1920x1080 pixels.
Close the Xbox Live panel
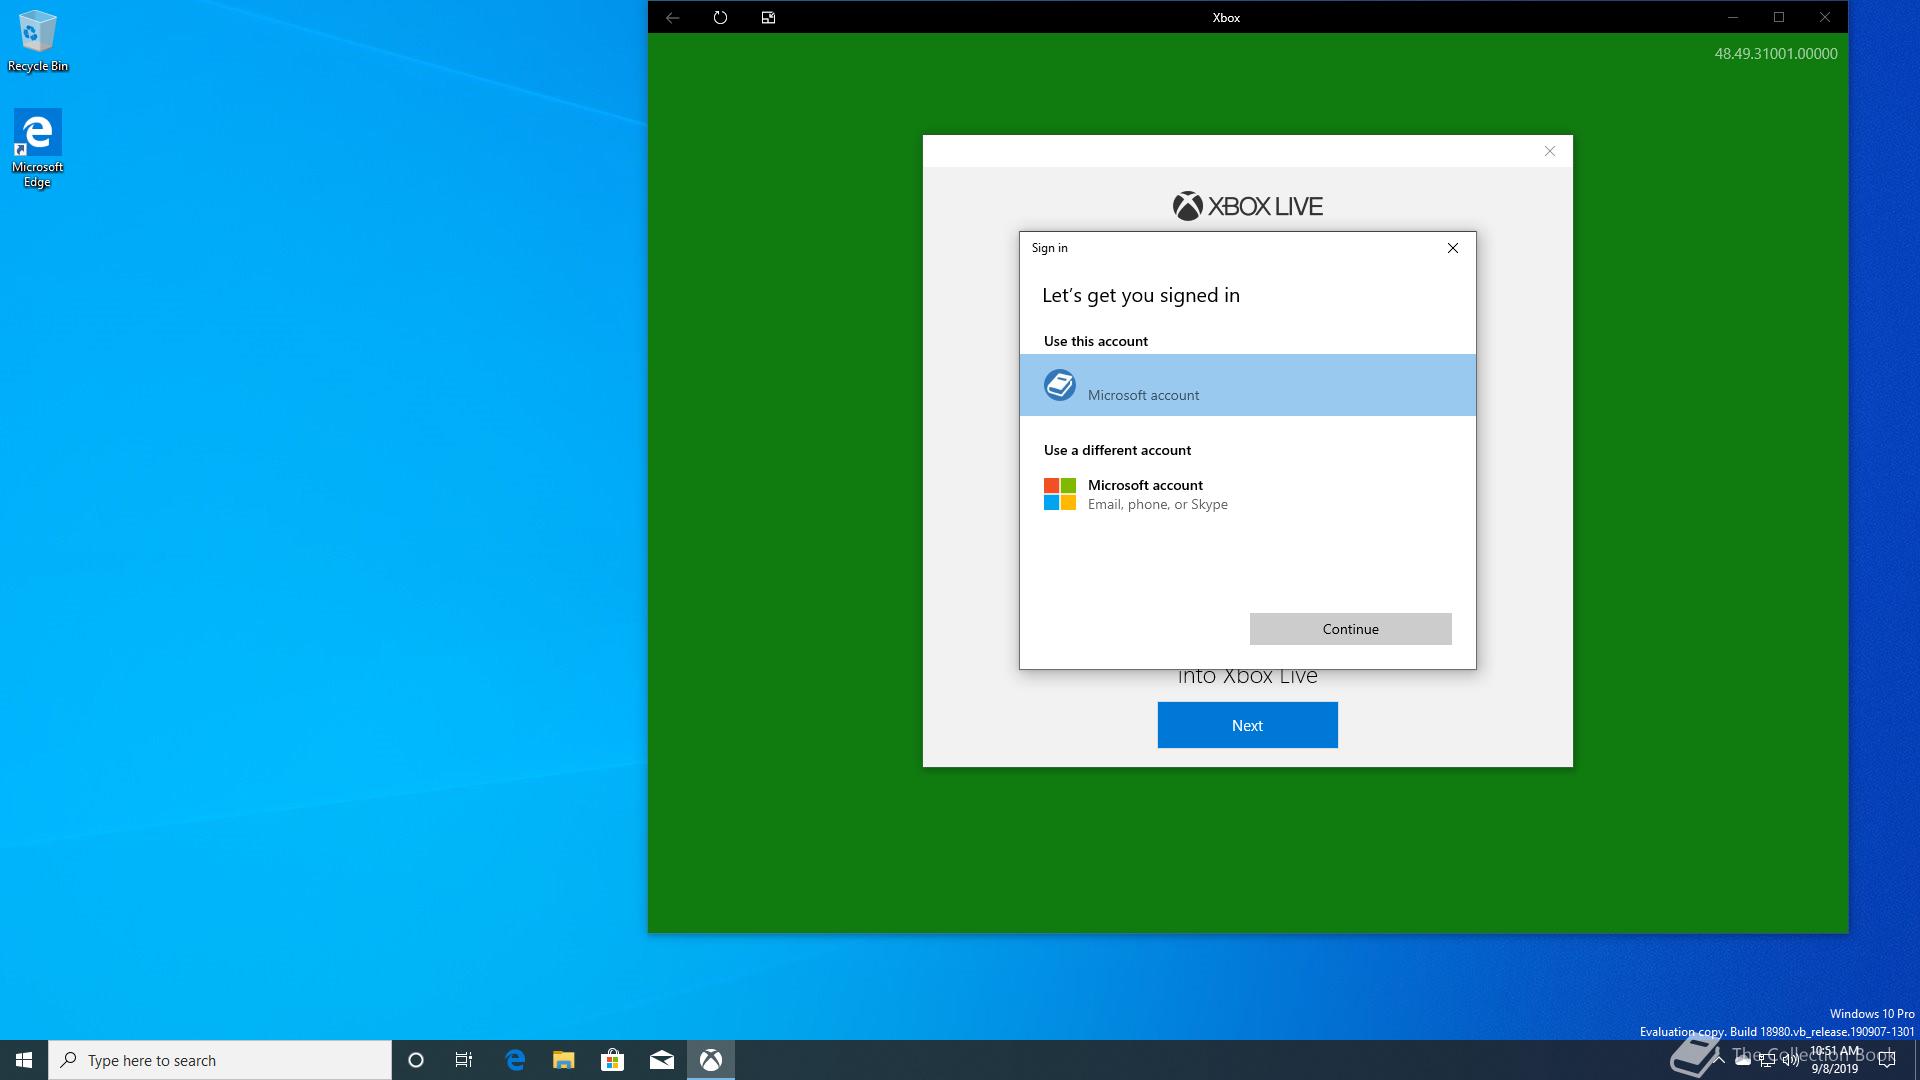coord(1549,151)
